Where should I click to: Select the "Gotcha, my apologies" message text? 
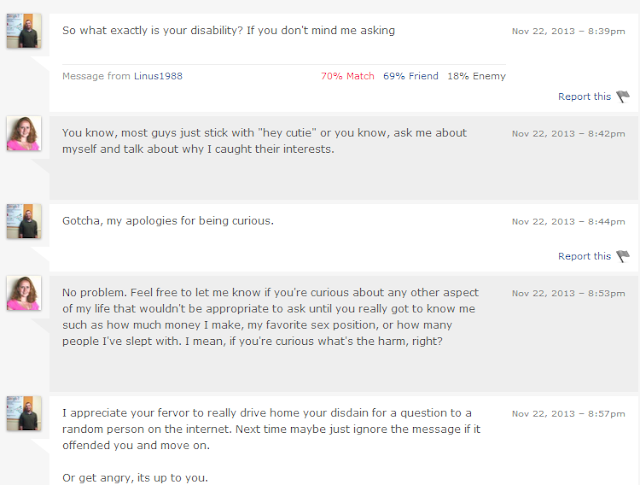coord(168,221)
